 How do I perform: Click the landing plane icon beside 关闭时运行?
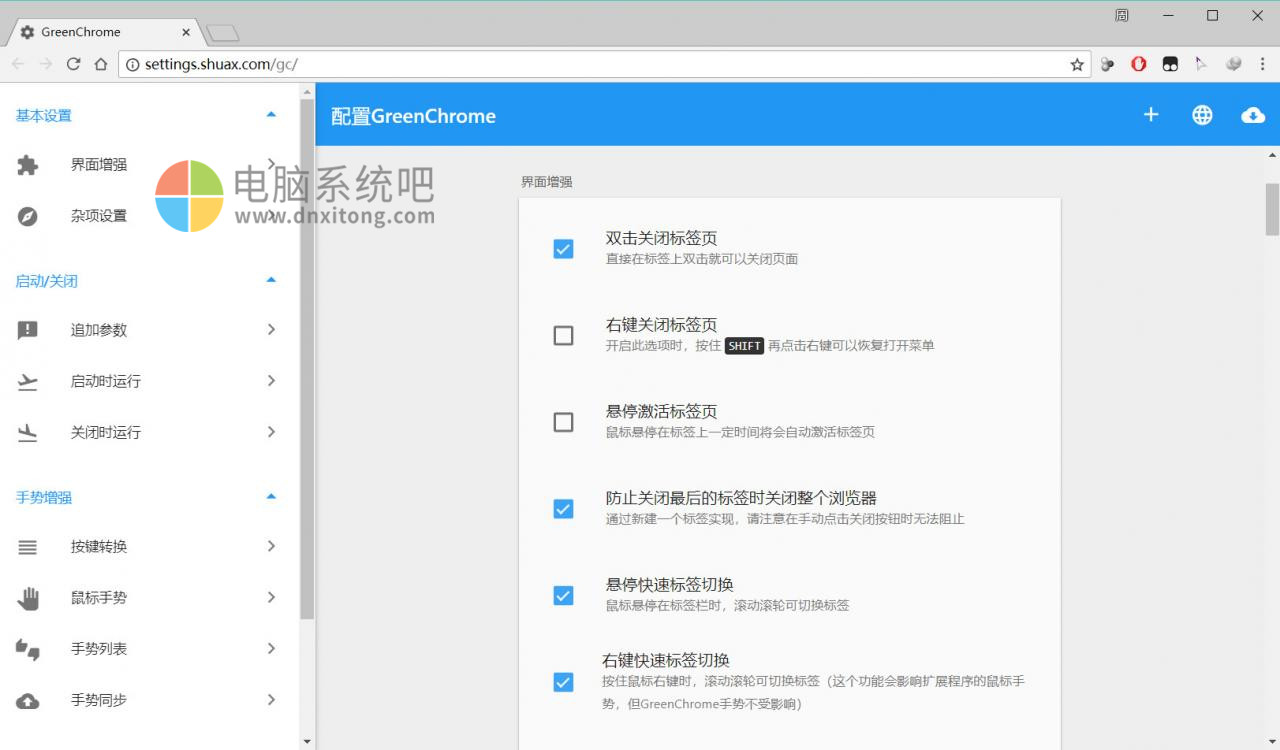[x=28, y=432]
